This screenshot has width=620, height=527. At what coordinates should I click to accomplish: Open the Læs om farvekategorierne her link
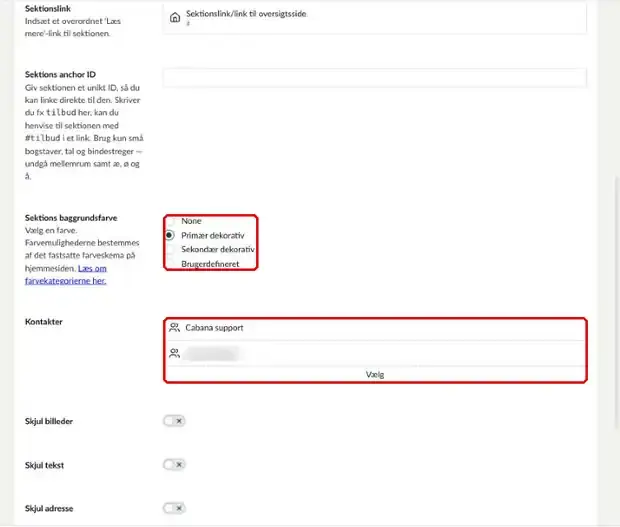66,274
